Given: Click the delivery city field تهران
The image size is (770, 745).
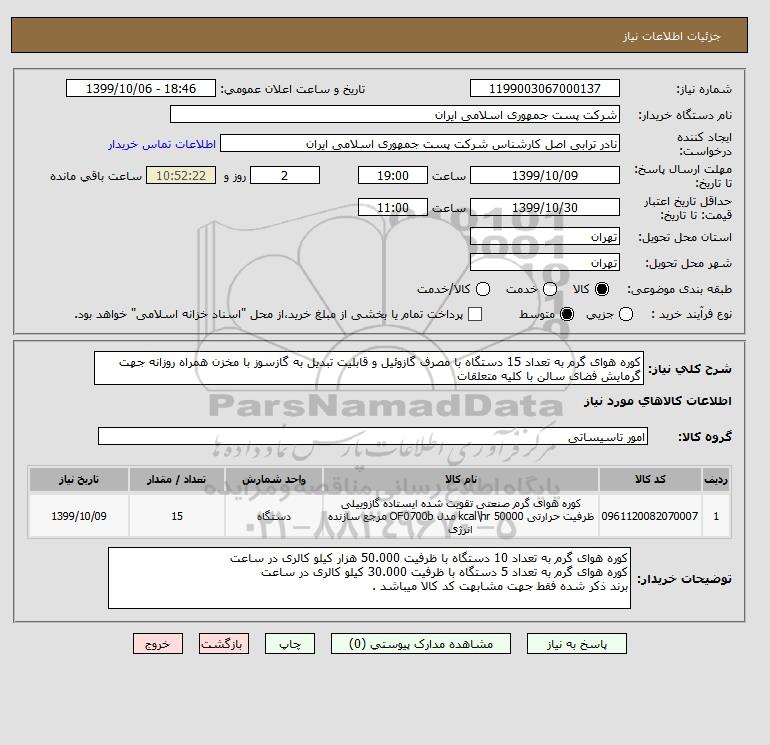Looking at the screenshot, I should (545, 262).
